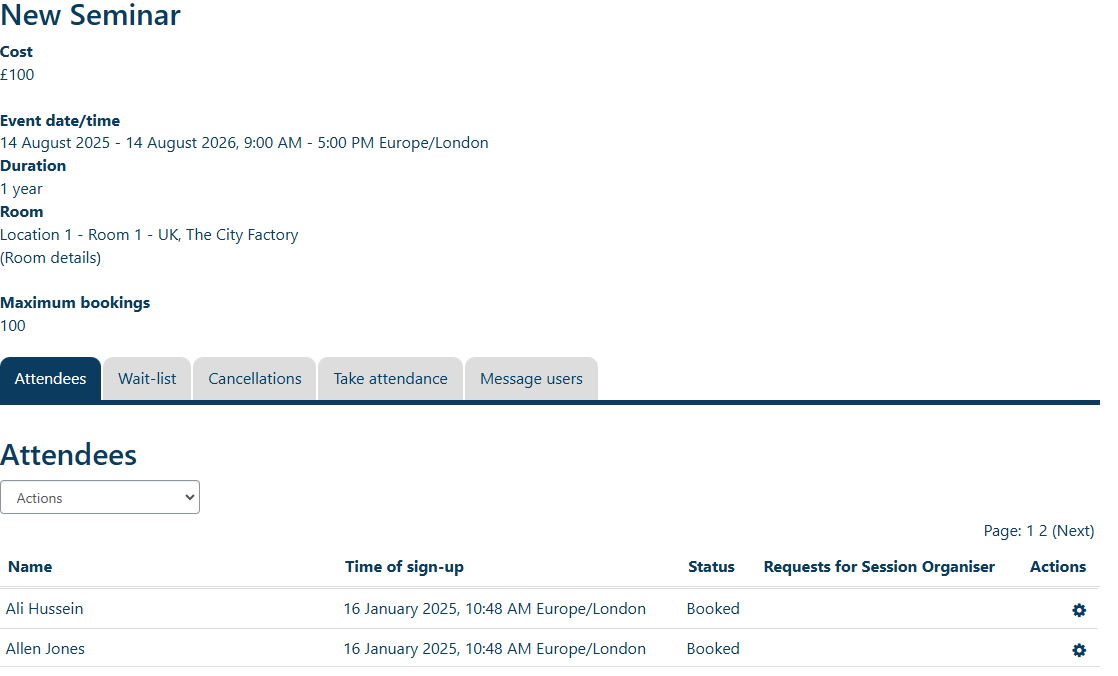Select page 1 in the pagination

pos(1031,531)
